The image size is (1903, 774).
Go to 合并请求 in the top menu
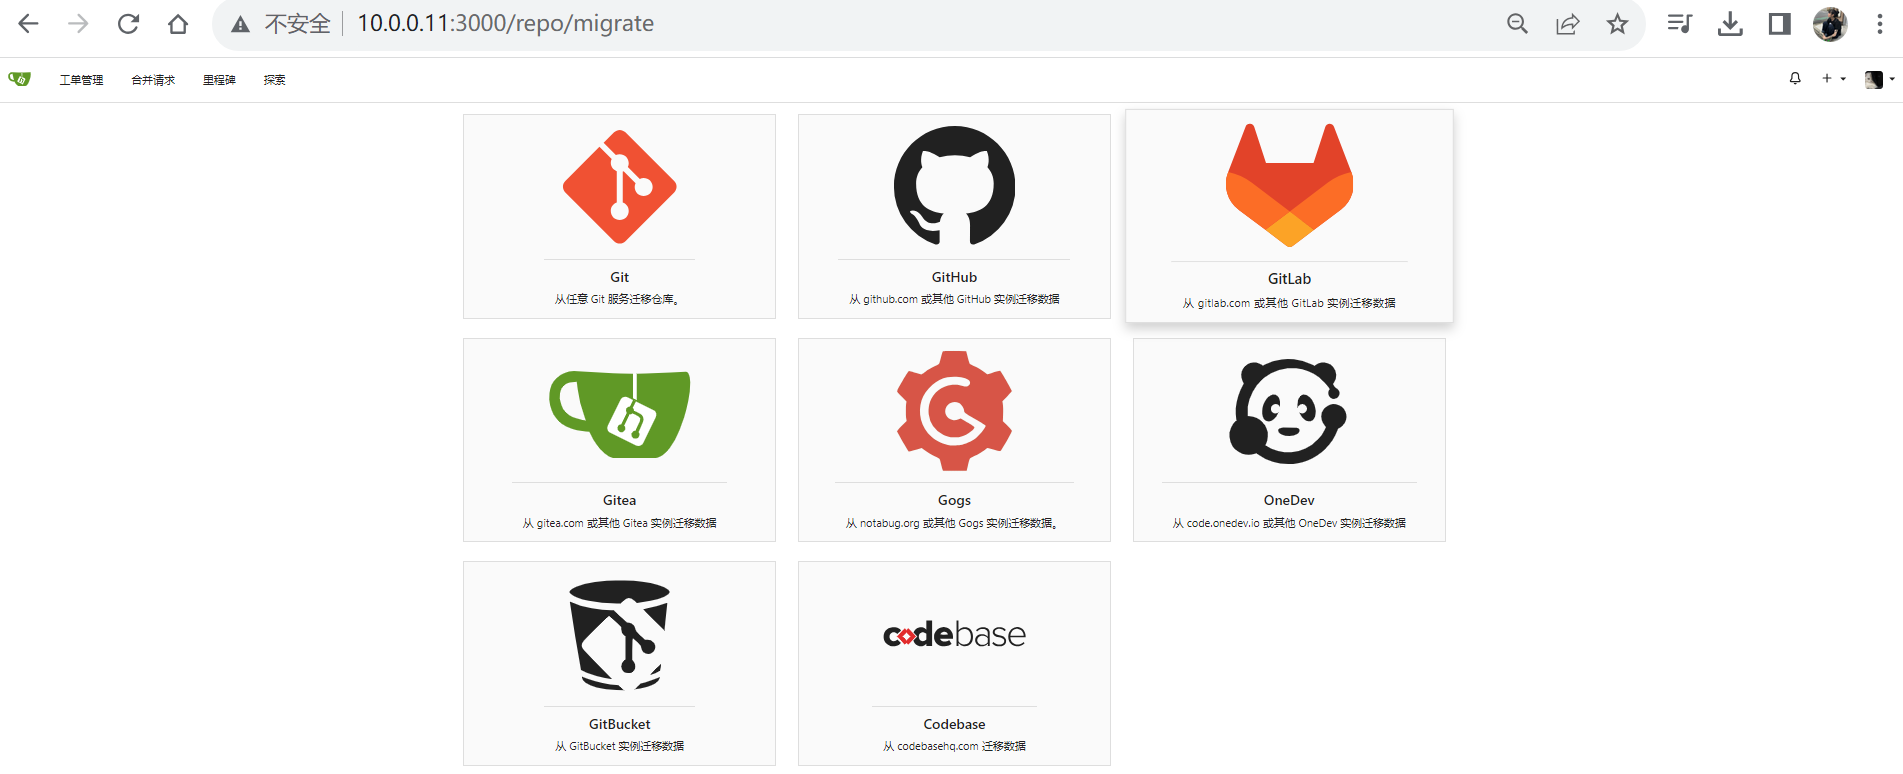tap(153, 80)
